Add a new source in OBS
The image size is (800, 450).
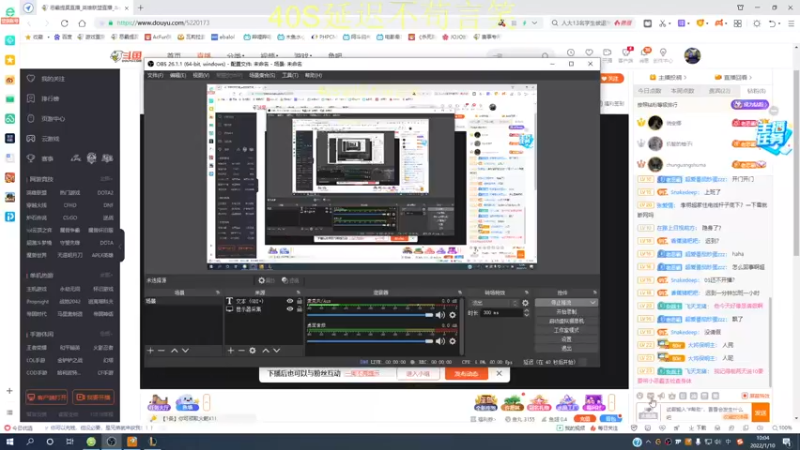(x=231, y=351)
